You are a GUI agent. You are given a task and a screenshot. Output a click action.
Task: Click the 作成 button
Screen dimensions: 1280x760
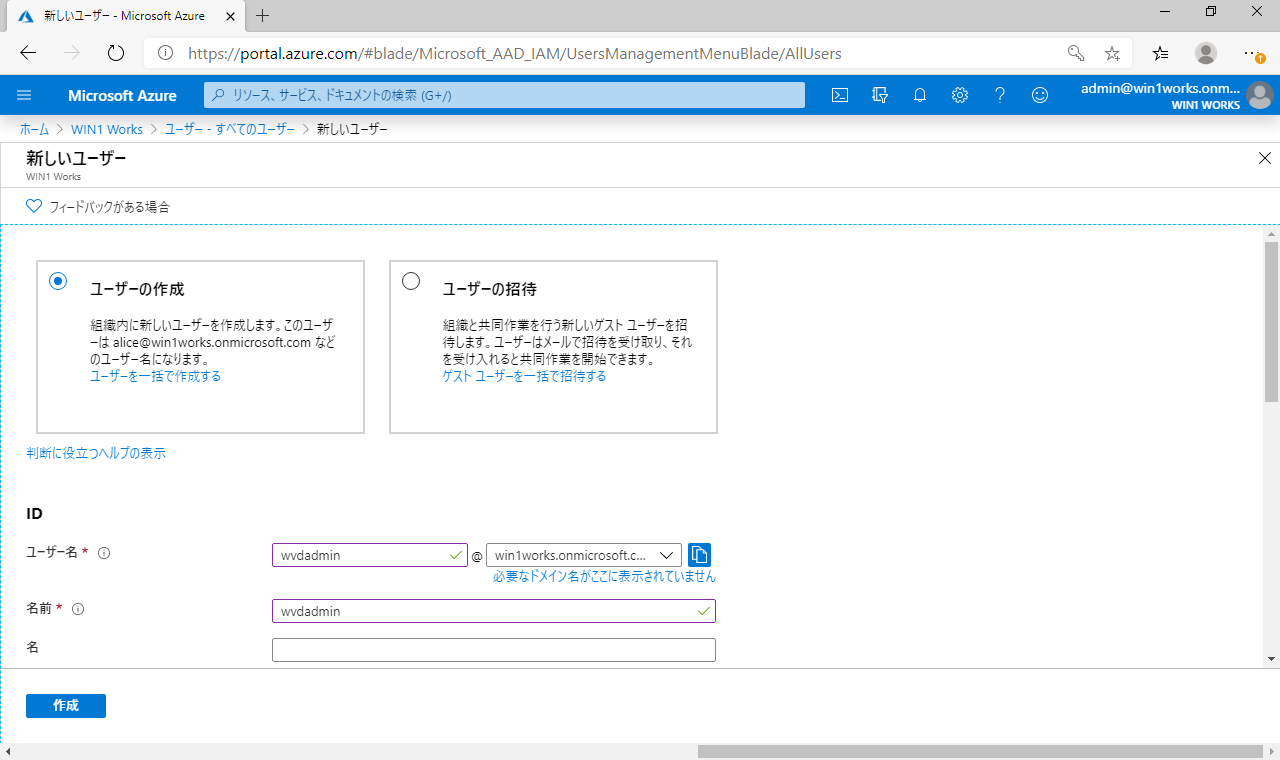click(x=66, y=705)
